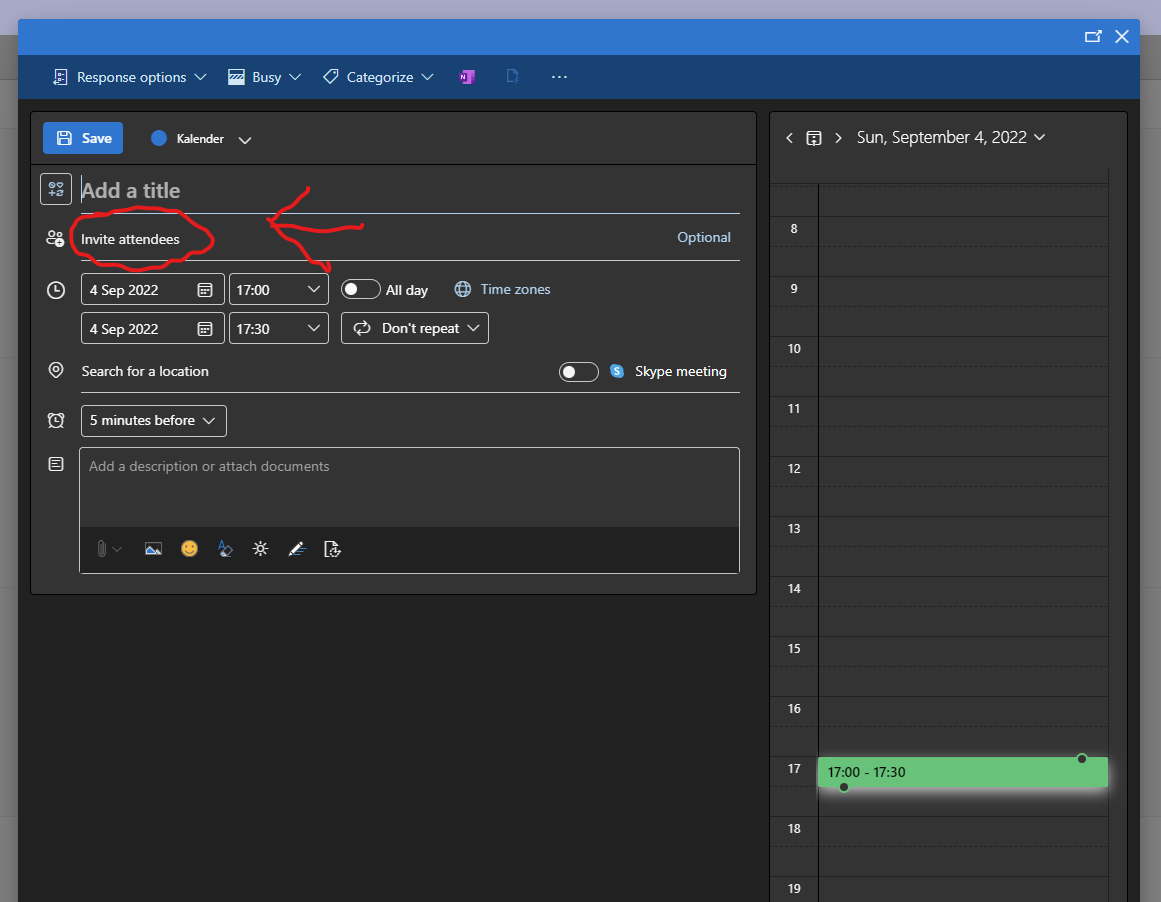This screenshot has width=1161, height=902.
Task: Go to the next day with right arrow
Action: click(x=838, y=138)
